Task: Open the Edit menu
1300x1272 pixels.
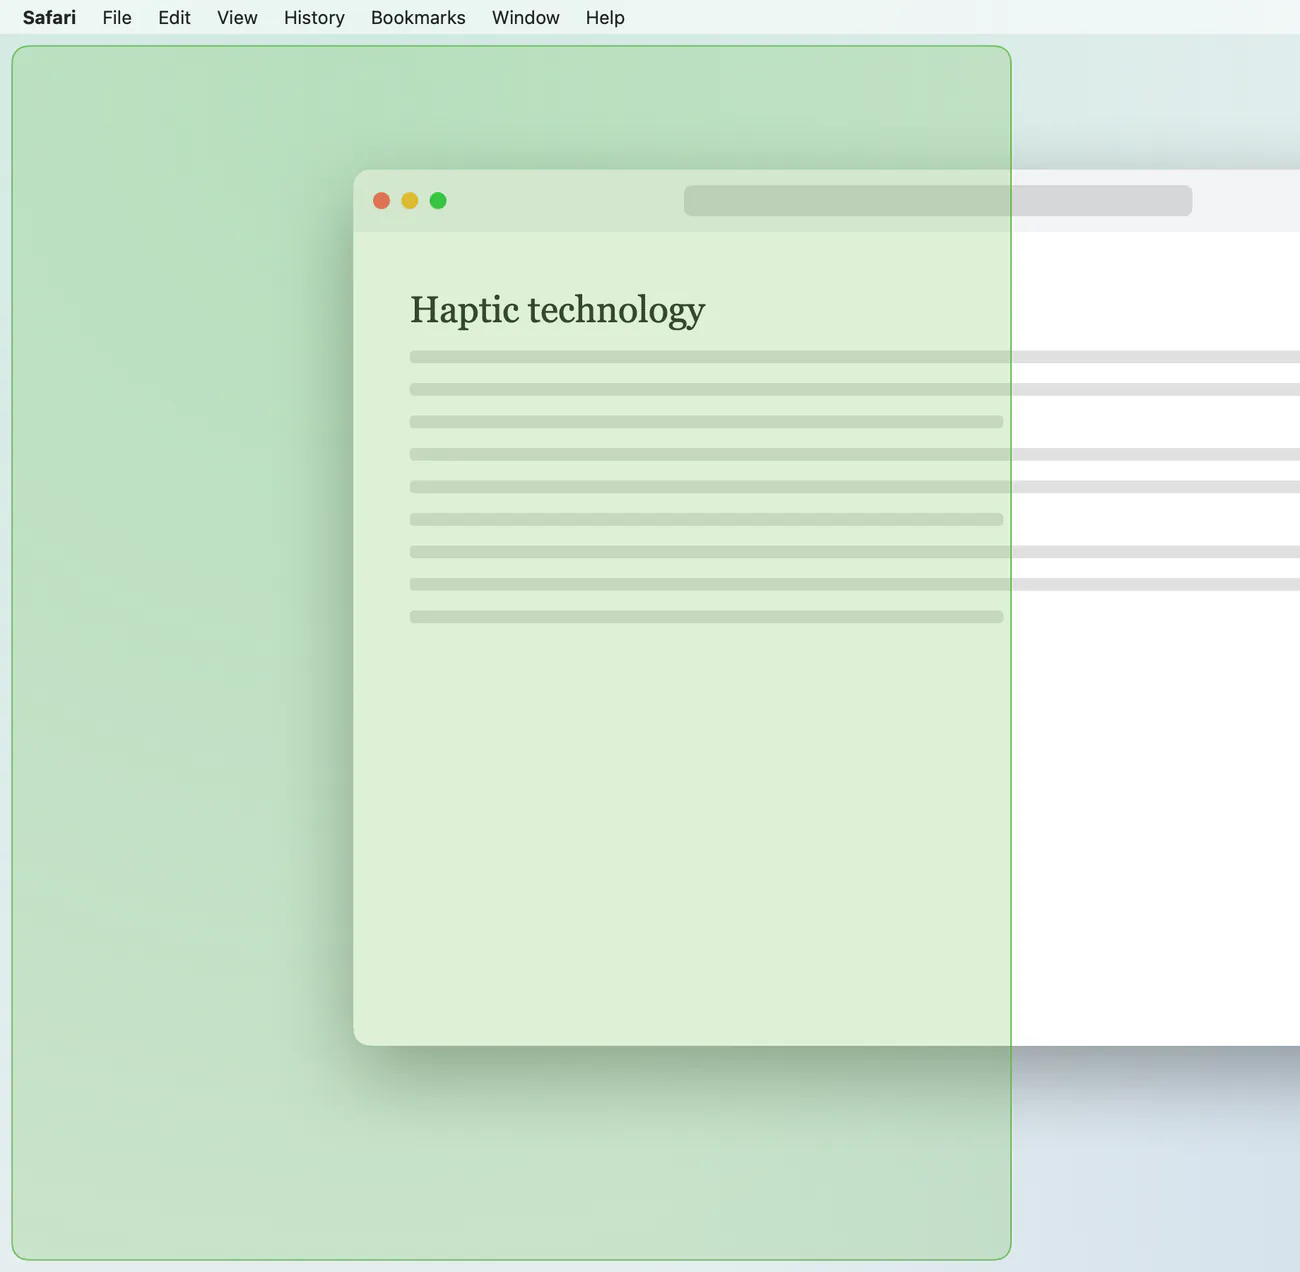Action: pyautogui.click(x=174, y=17)
